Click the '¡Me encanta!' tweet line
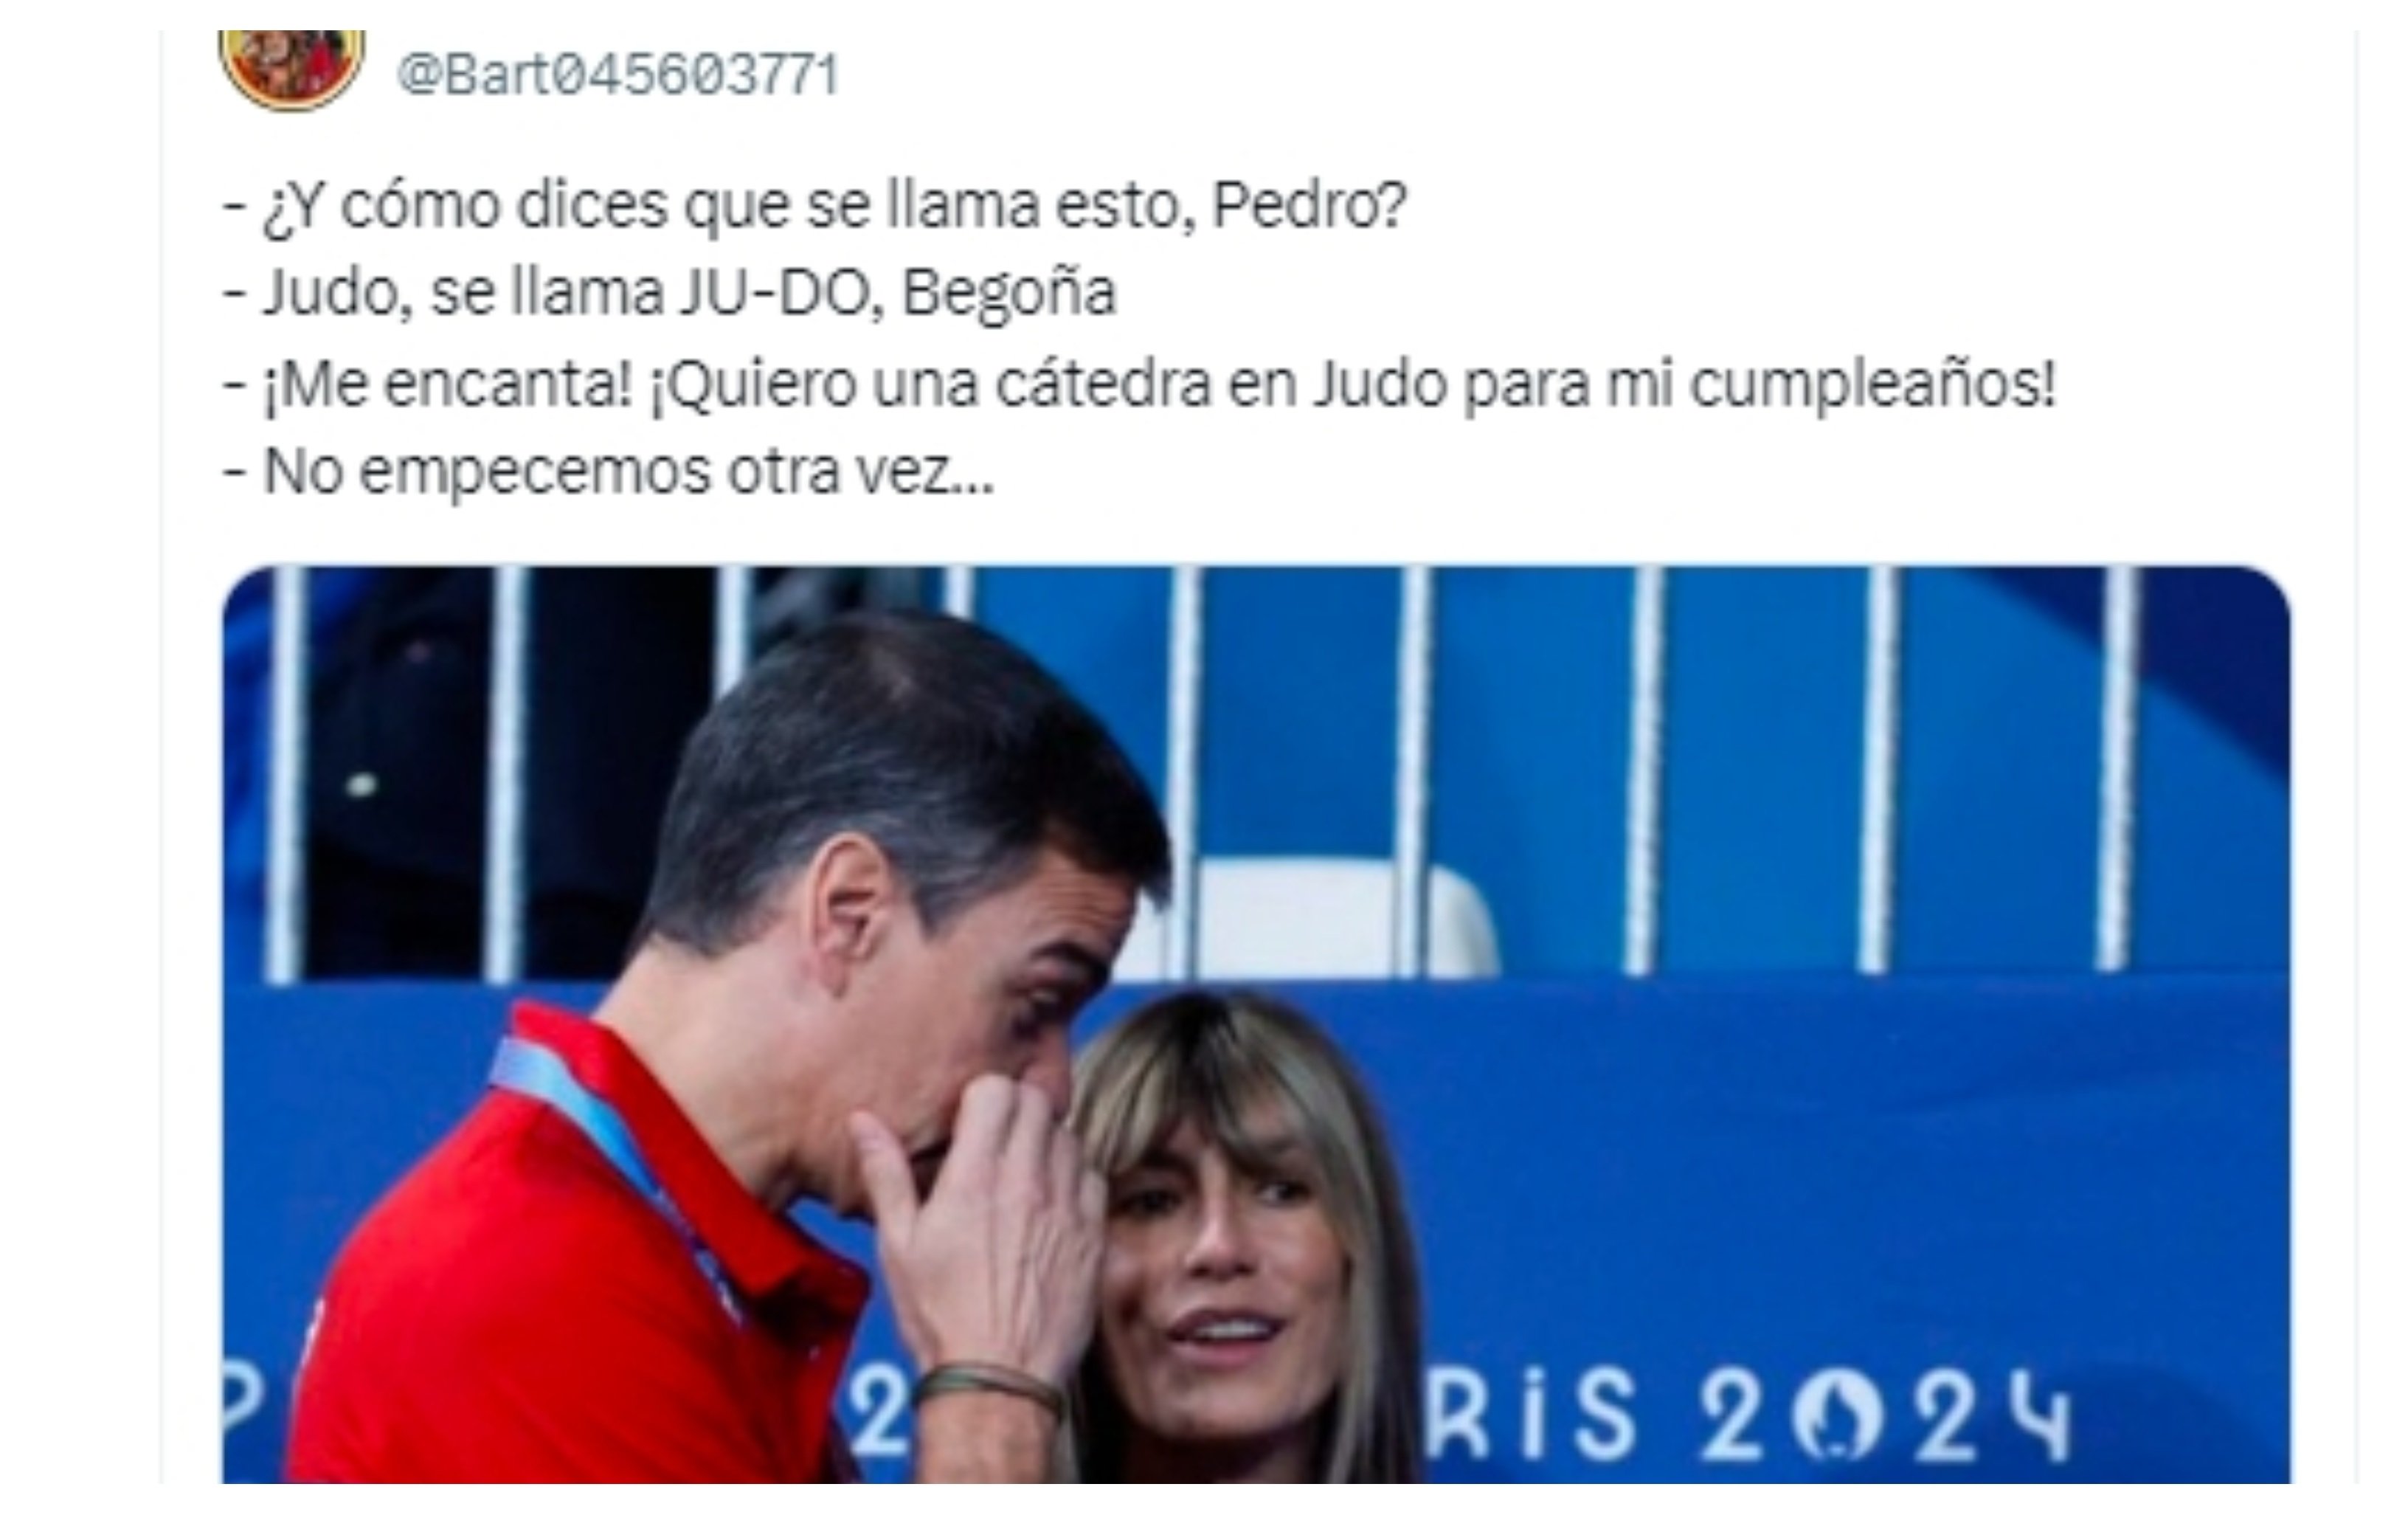2408x1515 pixels. pyautogui.click(x=1139, y=385)
